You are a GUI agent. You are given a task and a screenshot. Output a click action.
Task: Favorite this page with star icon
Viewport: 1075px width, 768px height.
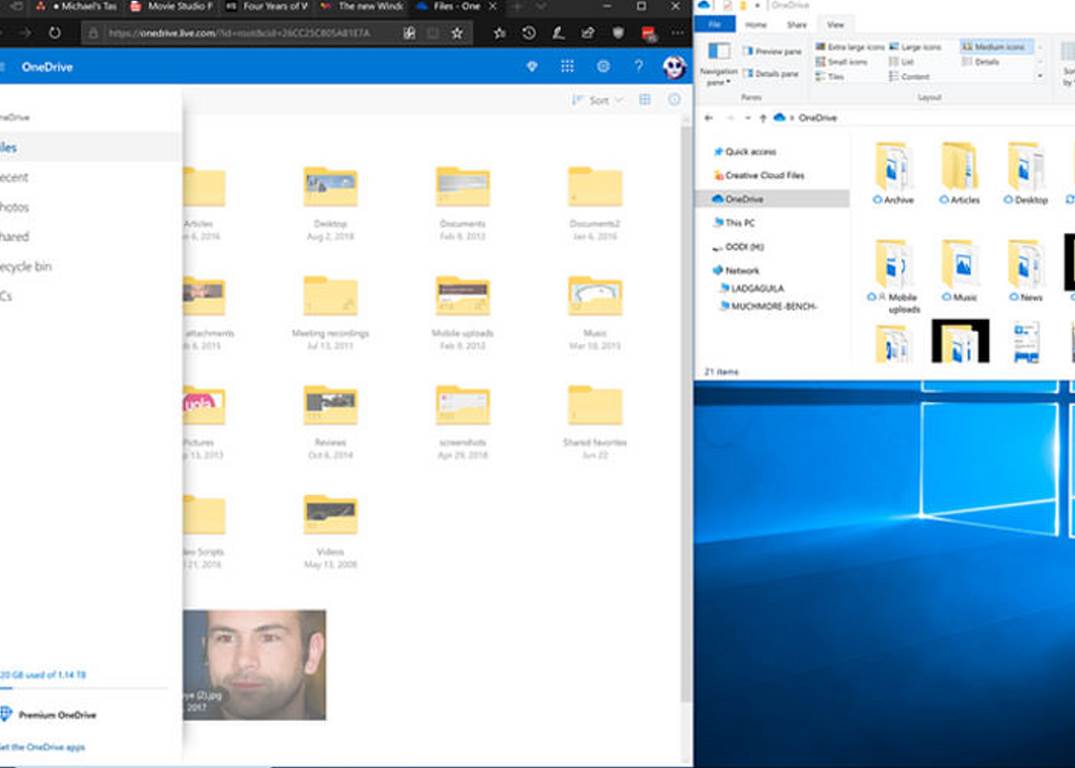click(457, 33)
